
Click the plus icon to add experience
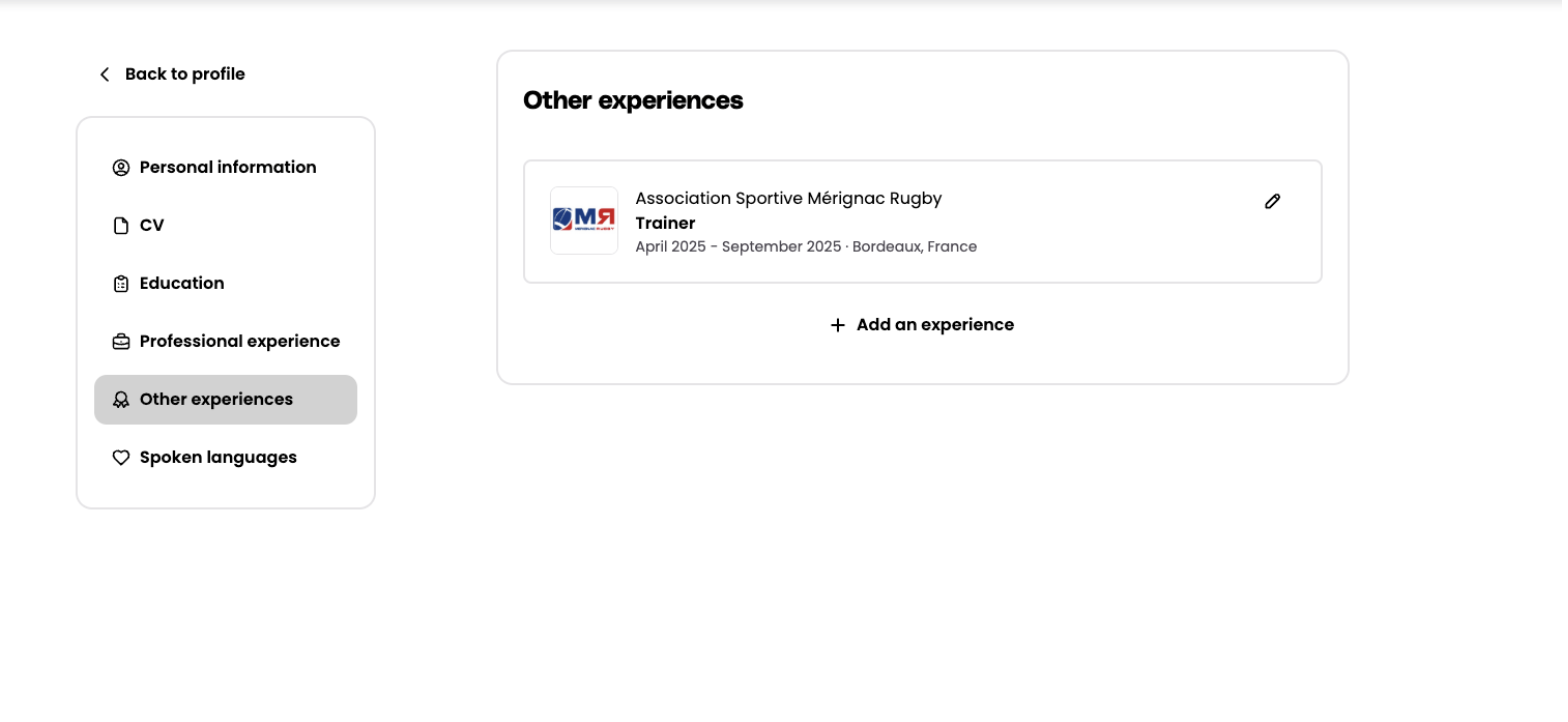click(x=838, y=325)
